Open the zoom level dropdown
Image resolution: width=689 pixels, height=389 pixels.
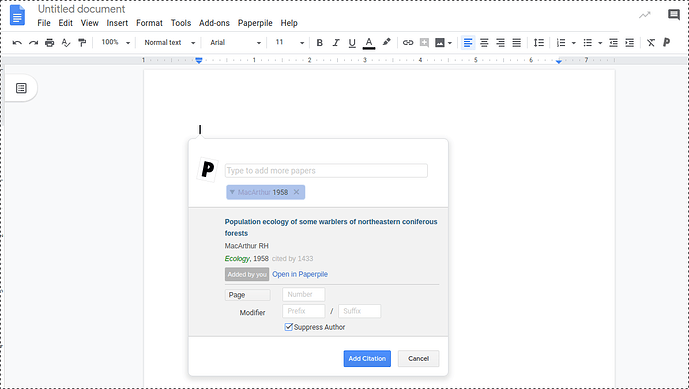(x=116, y=43)
